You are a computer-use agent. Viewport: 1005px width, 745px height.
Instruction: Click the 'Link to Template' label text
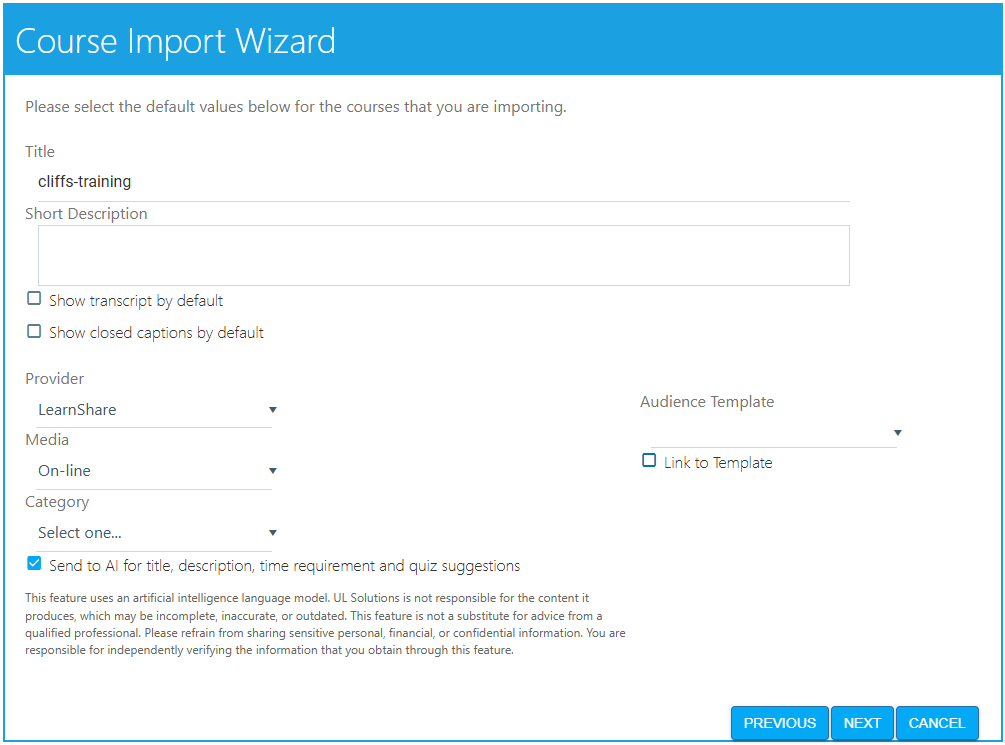(x=718, y=463)
